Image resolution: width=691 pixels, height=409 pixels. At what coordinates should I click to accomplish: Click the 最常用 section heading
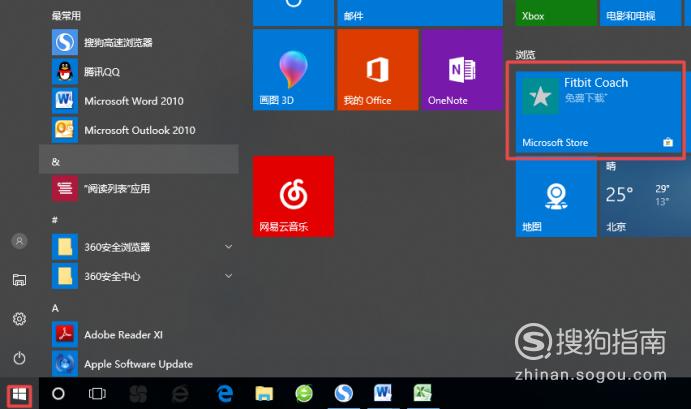tap(66, 16)
